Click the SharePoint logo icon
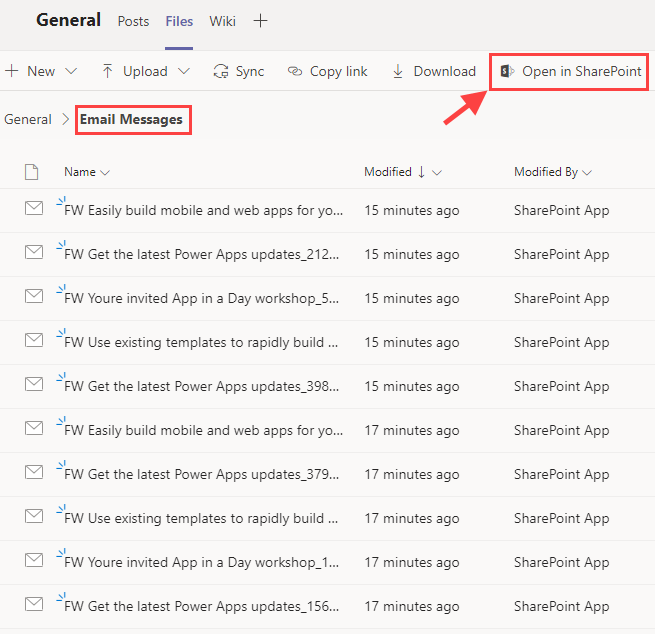The image size is (655, 634). pos(507,71)
